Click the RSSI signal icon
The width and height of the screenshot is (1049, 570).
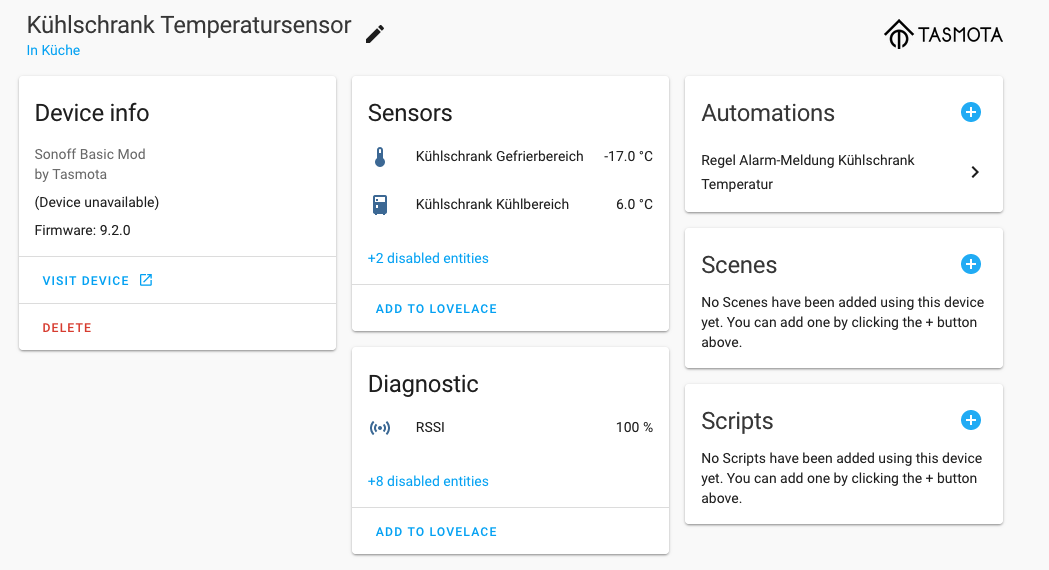pos(380,428)
